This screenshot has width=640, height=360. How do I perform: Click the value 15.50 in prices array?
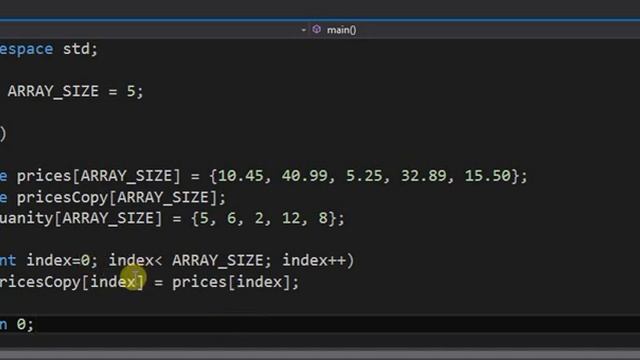tap(488, 176)
